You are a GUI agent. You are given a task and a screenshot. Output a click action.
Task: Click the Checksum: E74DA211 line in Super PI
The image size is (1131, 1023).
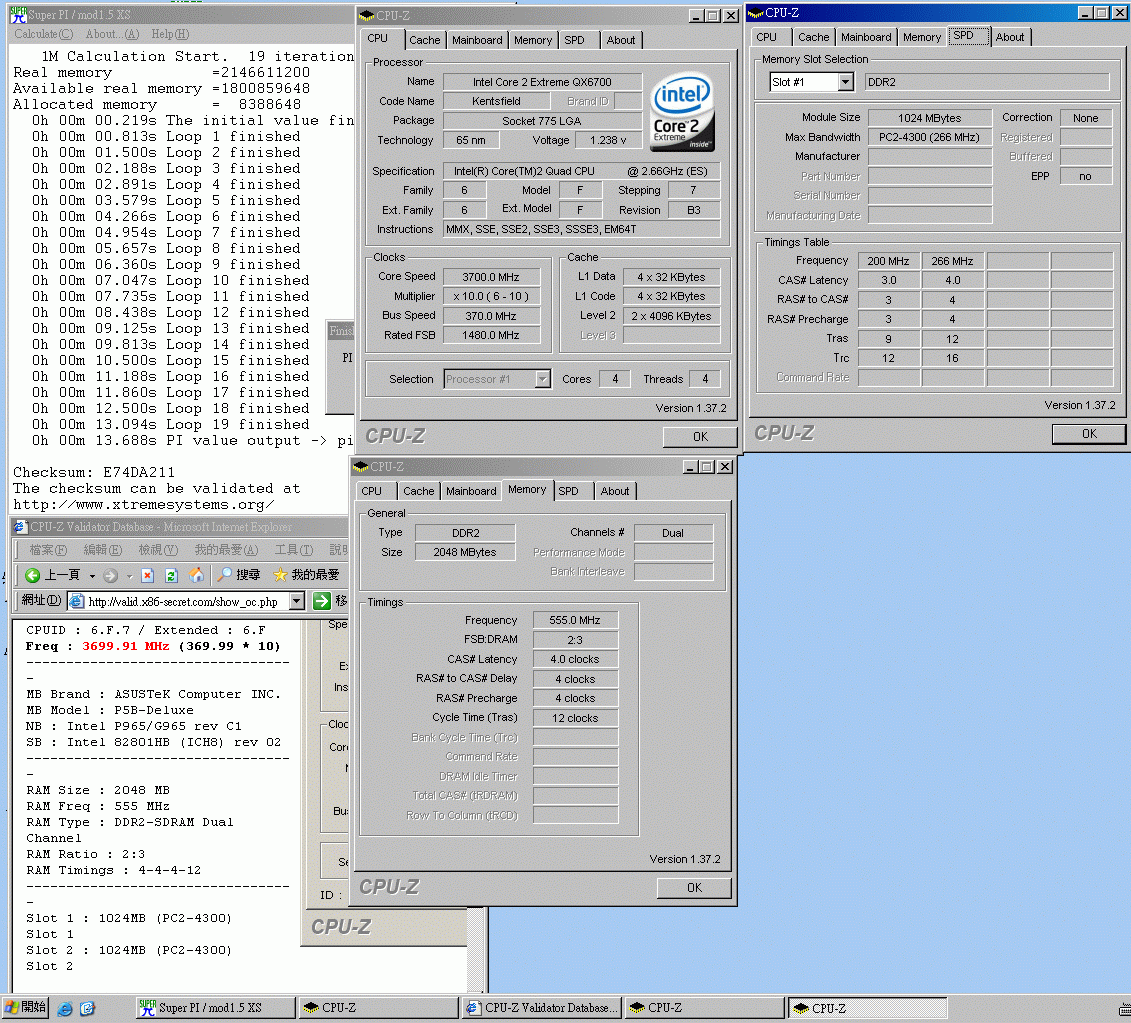(x=94, y=473)
